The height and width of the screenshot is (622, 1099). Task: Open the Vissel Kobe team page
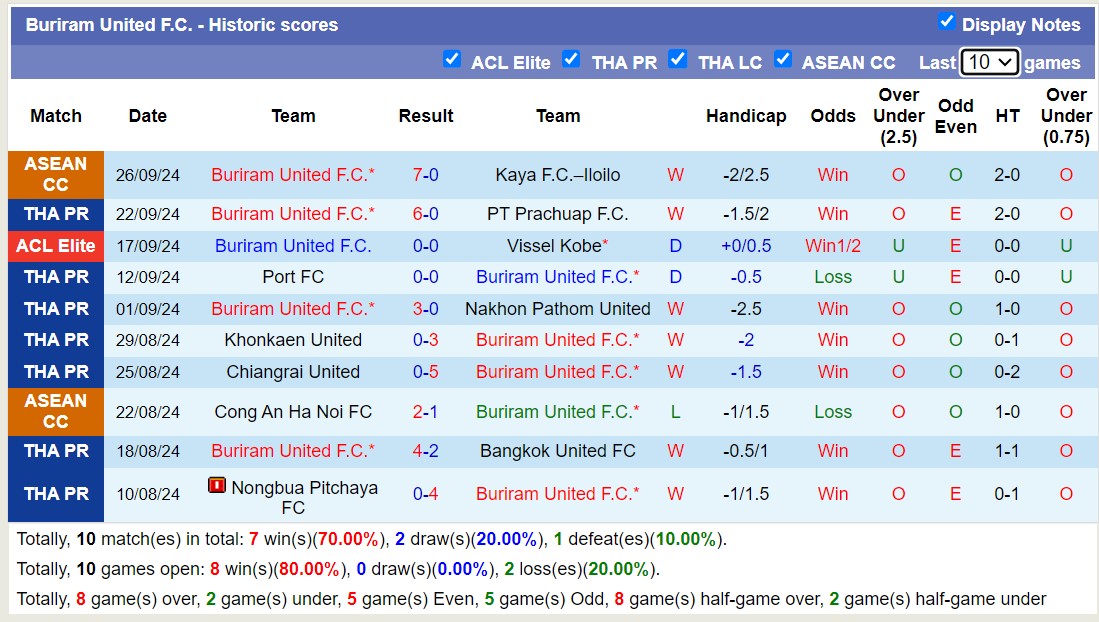coord(553,245)
